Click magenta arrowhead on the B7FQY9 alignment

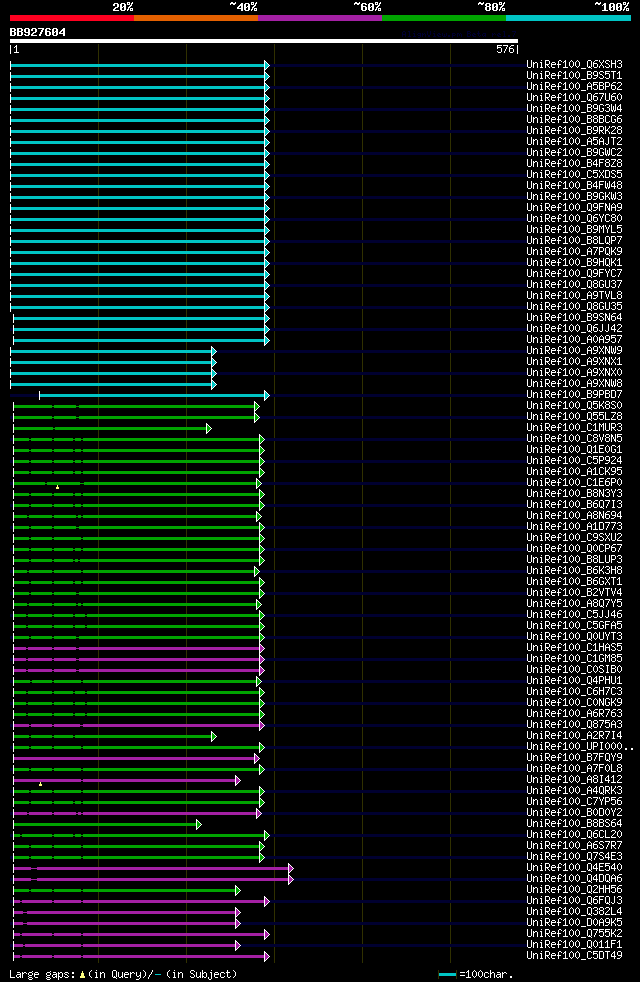pos(257,758)
